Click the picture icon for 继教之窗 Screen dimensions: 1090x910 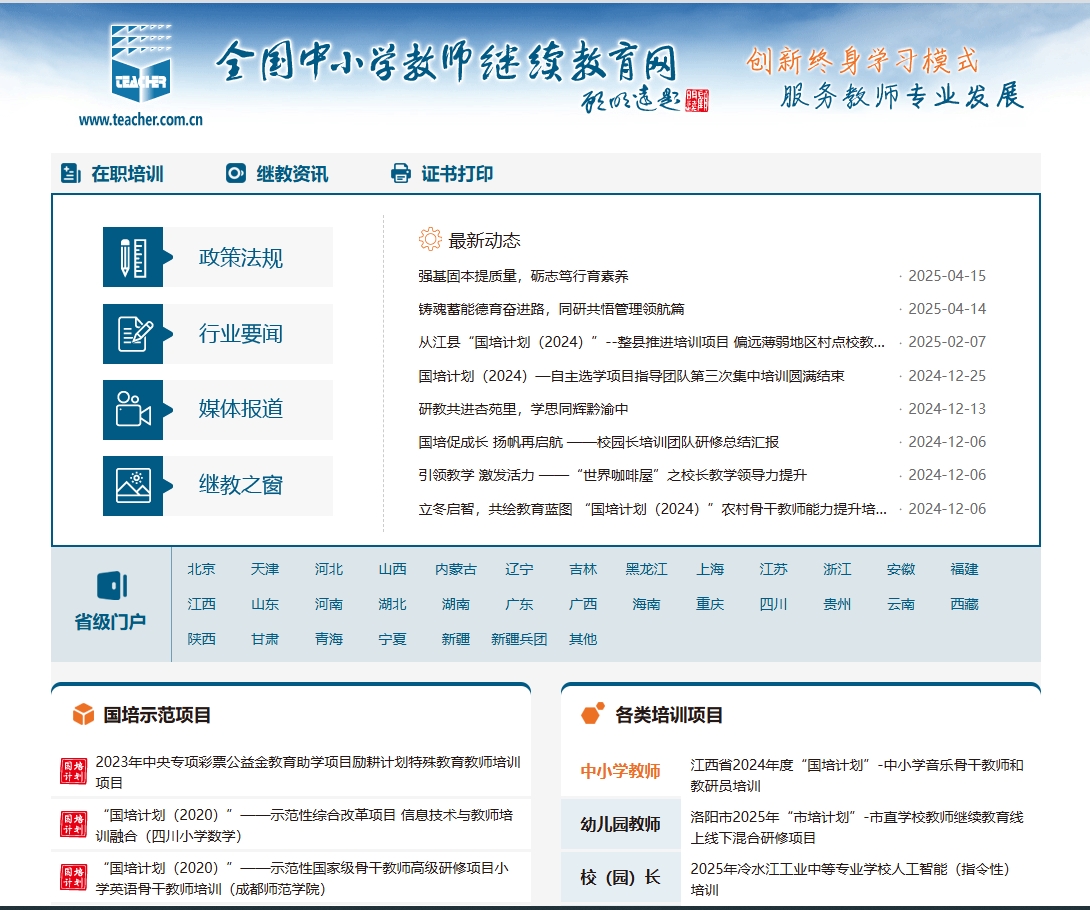[x=133, y=486]
